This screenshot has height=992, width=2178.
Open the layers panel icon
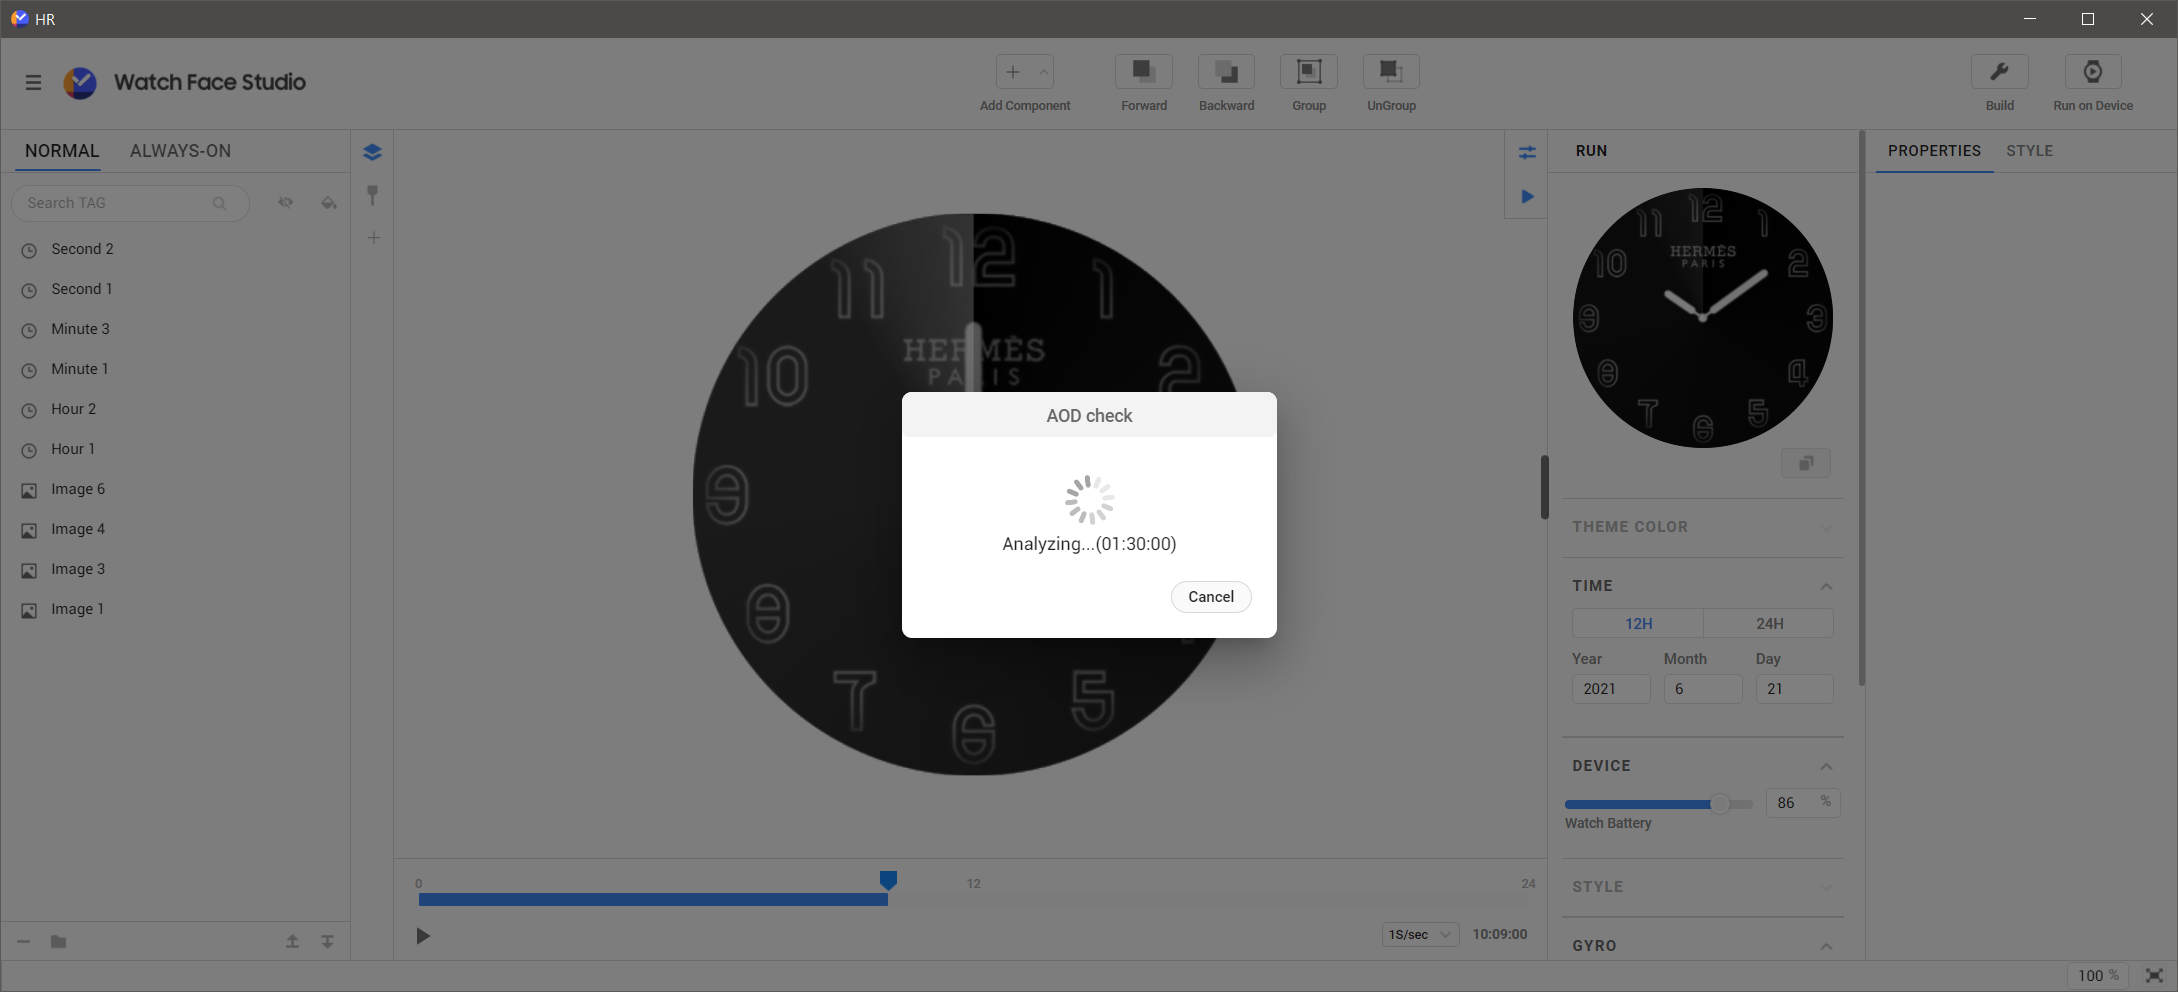coord(372,152)
